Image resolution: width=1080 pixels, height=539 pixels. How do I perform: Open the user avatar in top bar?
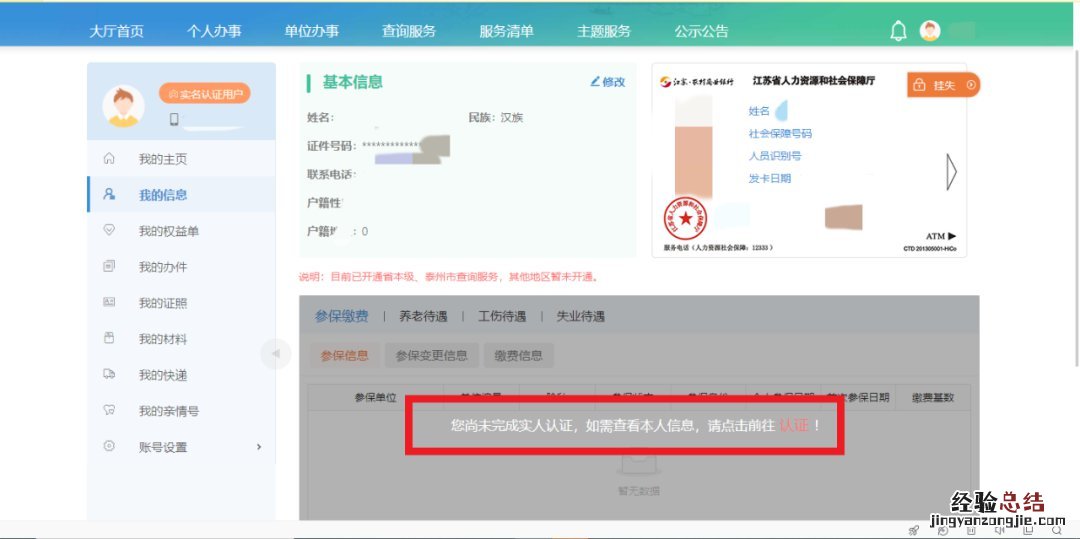pos(930,31)
